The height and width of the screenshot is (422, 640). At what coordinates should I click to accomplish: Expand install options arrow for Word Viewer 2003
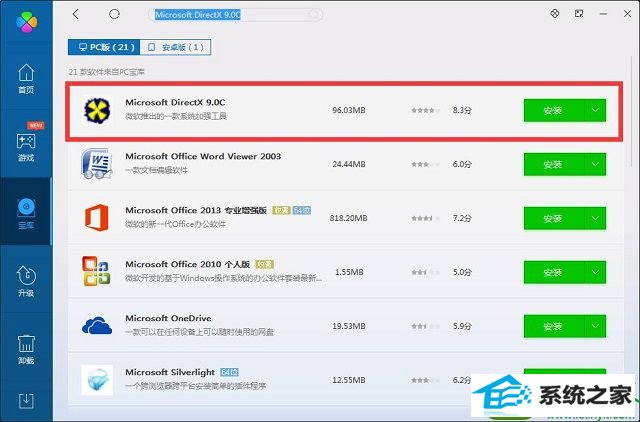(x=596, y=164)
